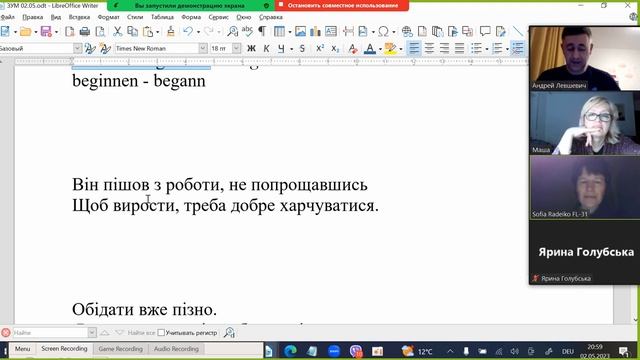The height and width of the screenshot is (360, 640).
Task: Close the find toolbar with the red X
Action: coord(6,333)
